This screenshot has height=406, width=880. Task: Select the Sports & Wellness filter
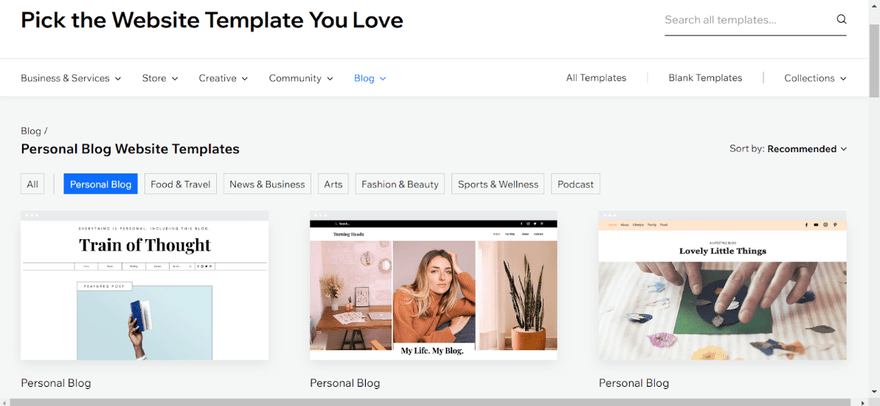coord(498,184)
